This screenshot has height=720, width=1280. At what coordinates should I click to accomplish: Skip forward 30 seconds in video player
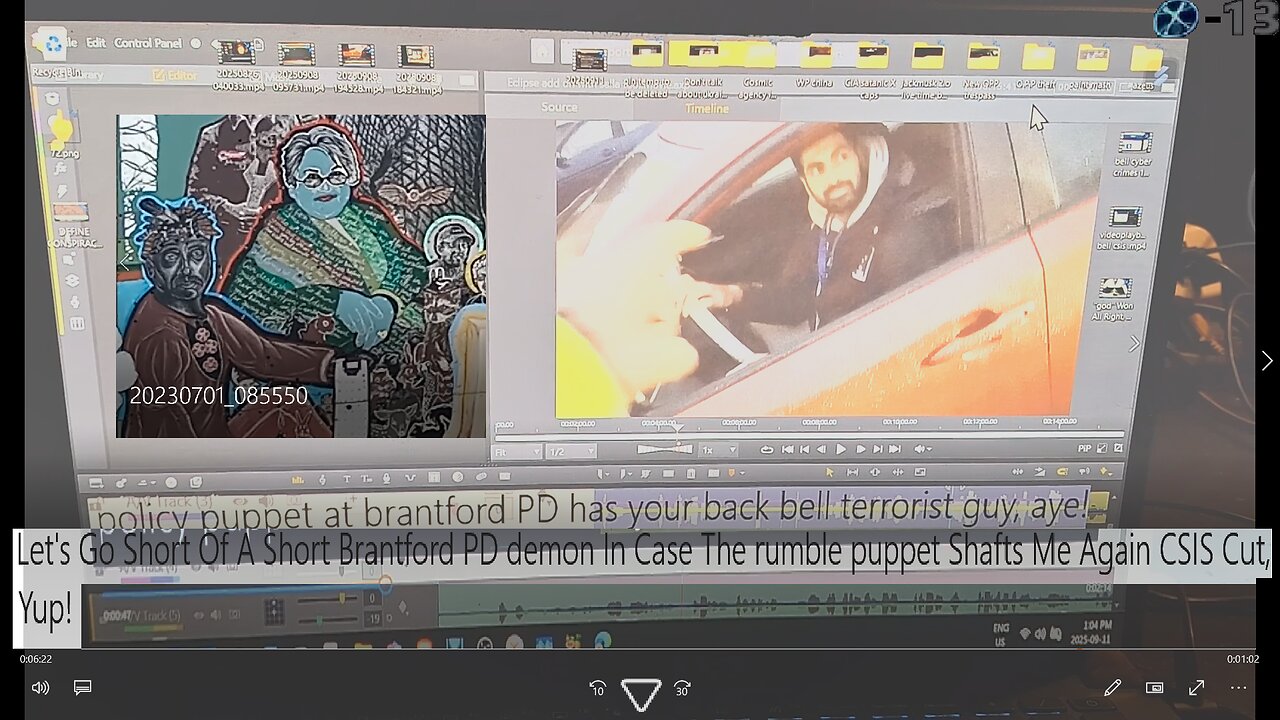(683, 688)
